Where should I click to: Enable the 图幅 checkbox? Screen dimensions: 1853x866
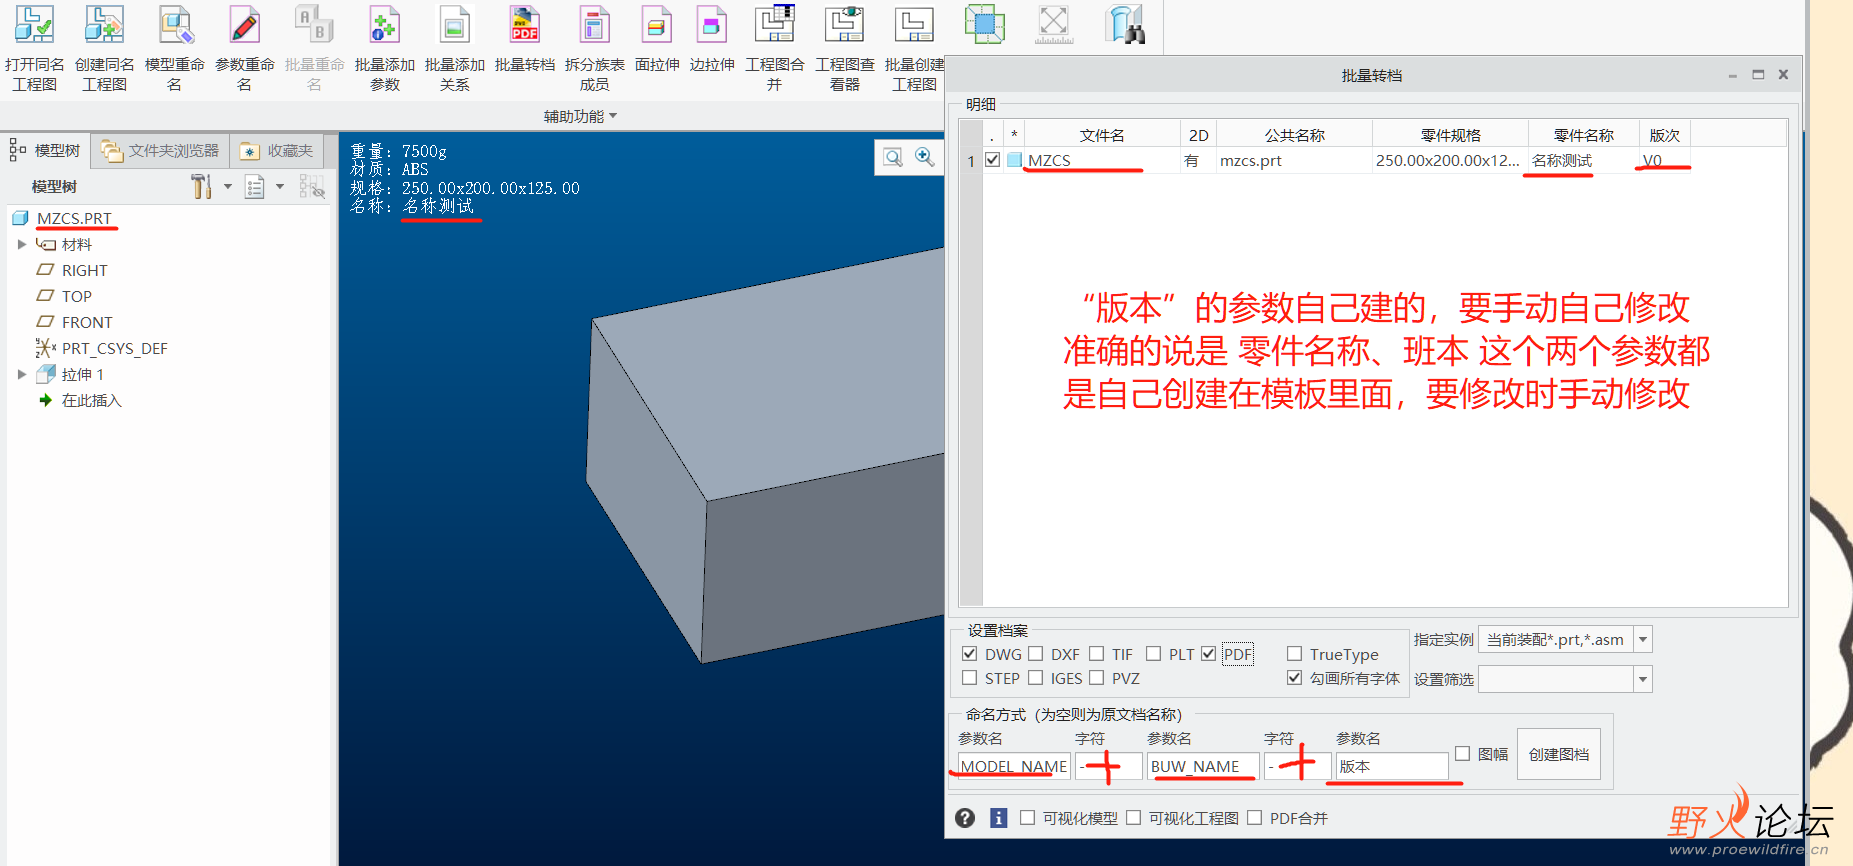1463,754
